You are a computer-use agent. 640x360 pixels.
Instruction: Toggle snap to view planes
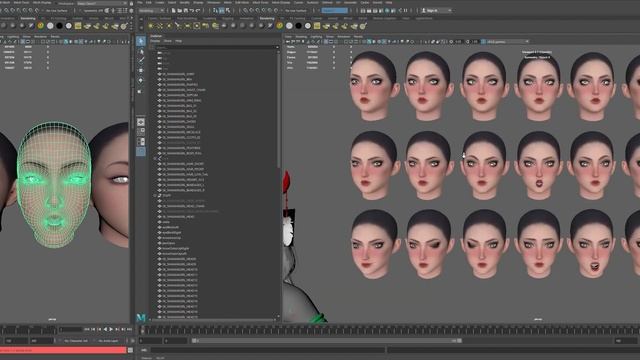(x=271, y=11)
